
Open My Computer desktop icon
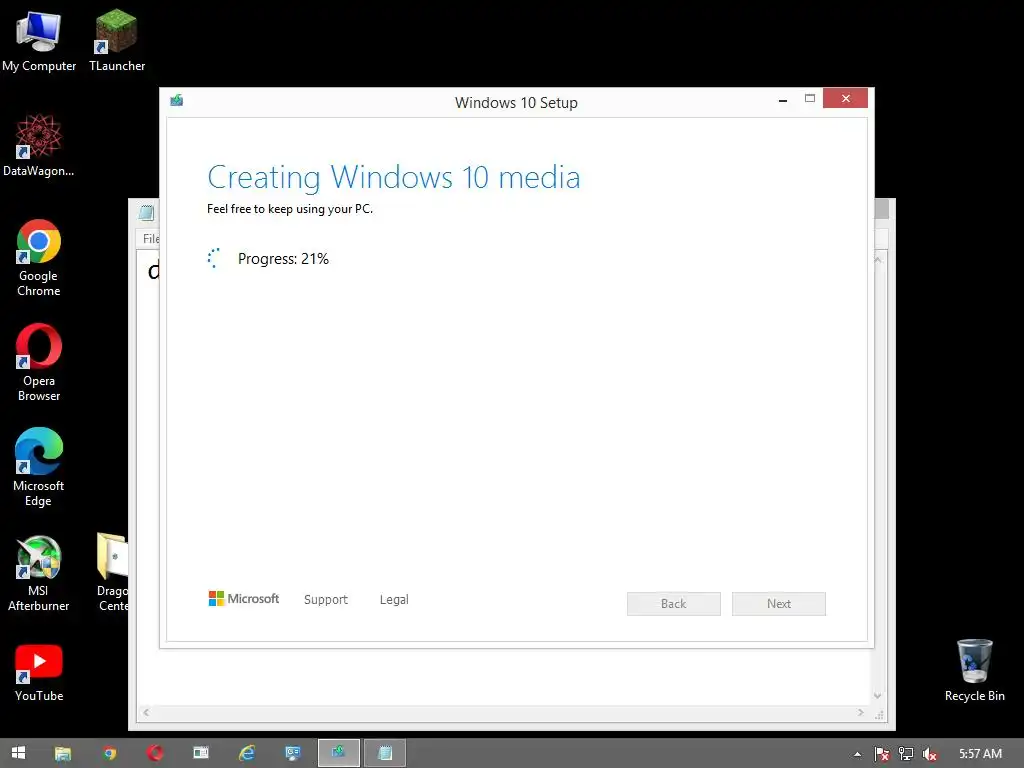point(39,40)
